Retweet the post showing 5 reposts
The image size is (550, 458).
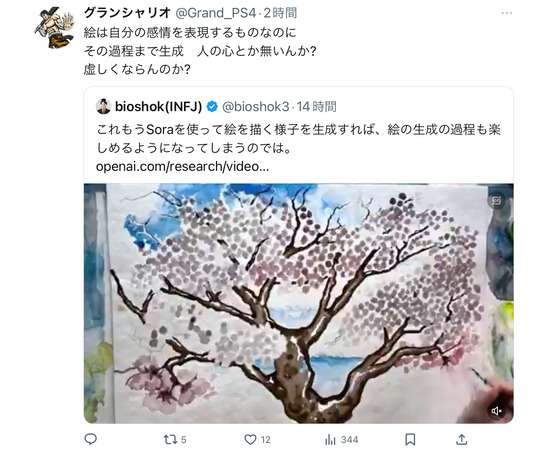pos(175,439)
